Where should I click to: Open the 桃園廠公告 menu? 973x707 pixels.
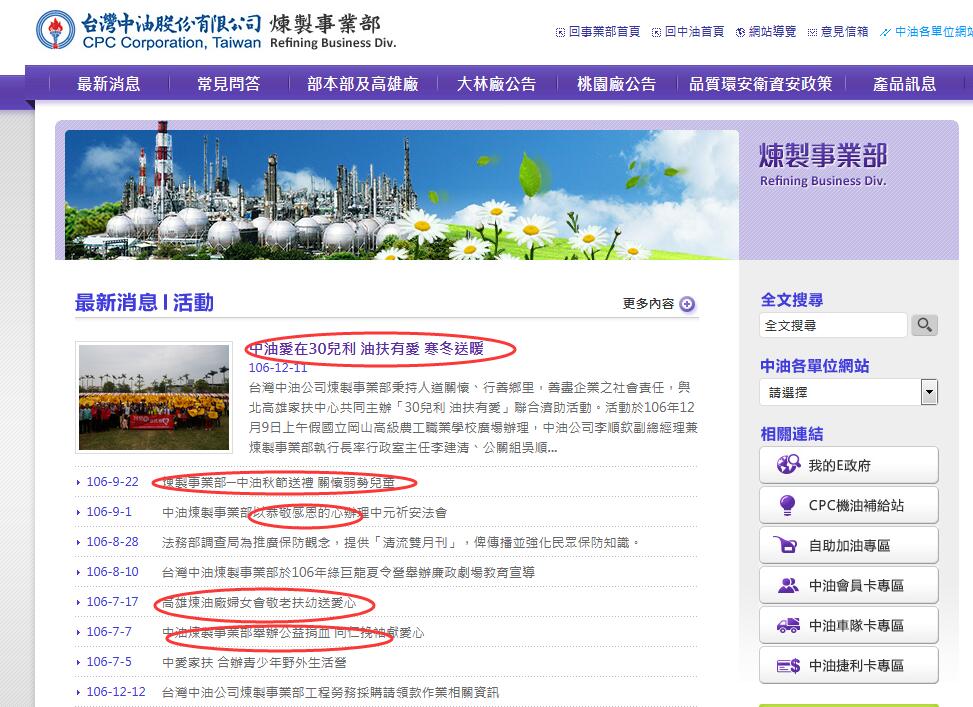pos(616,84)
